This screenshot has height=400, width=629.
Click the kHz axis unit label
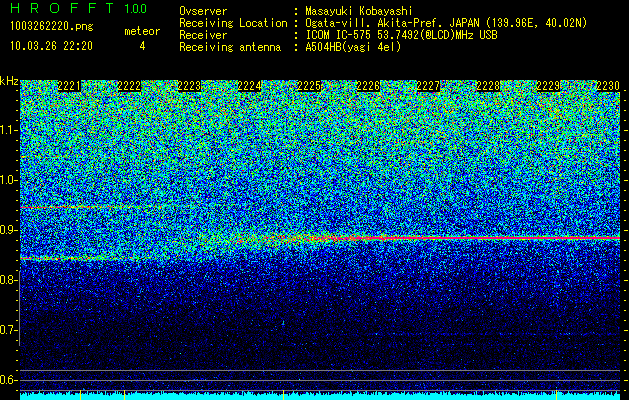pos(9,81)
